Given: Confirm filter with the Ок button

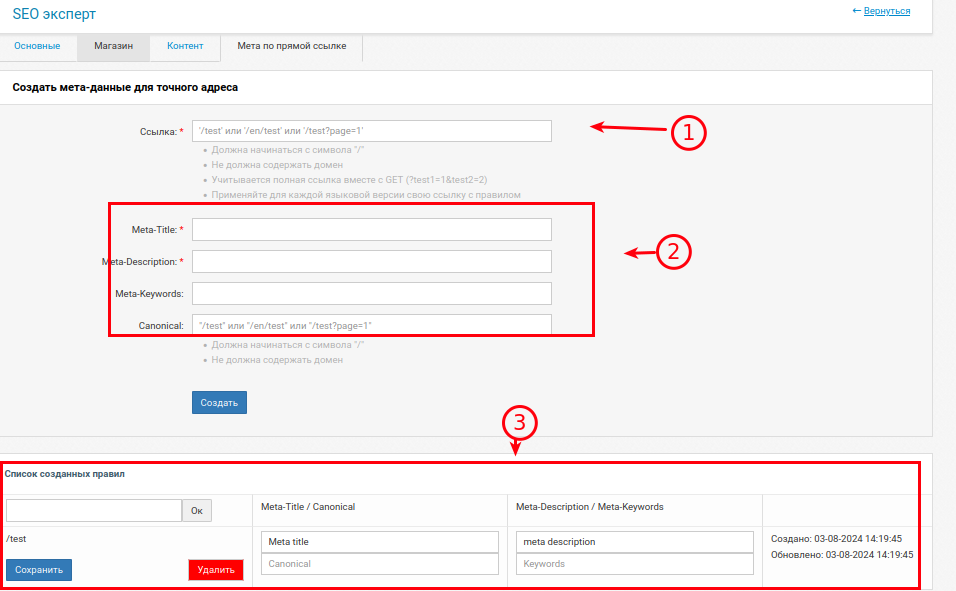Looking at the screenshot, I should (x=197, y=510).
